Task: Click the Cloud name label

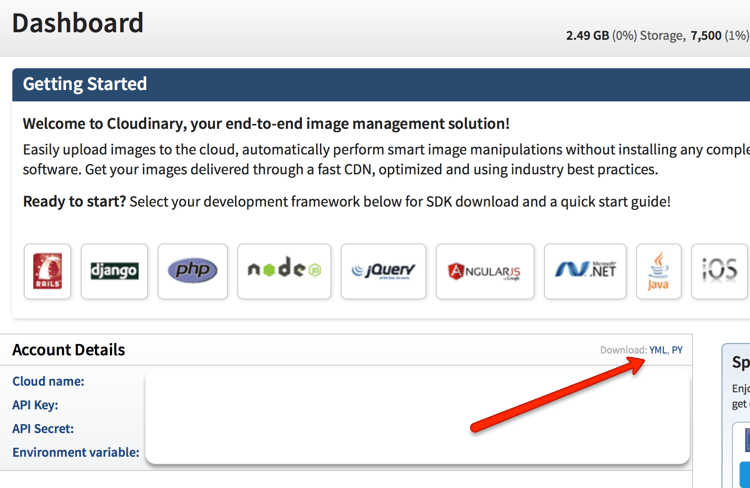Action: (x=48, y=381)
